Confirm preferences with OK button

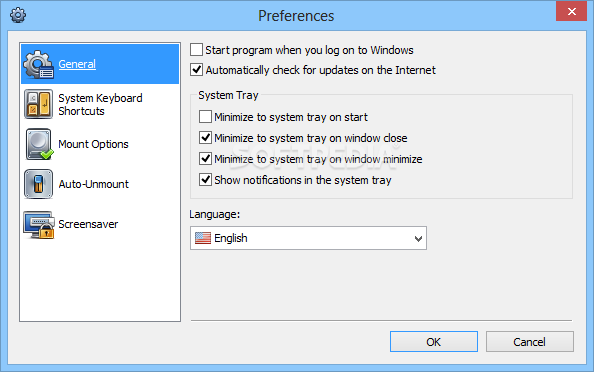coord(433,342)
